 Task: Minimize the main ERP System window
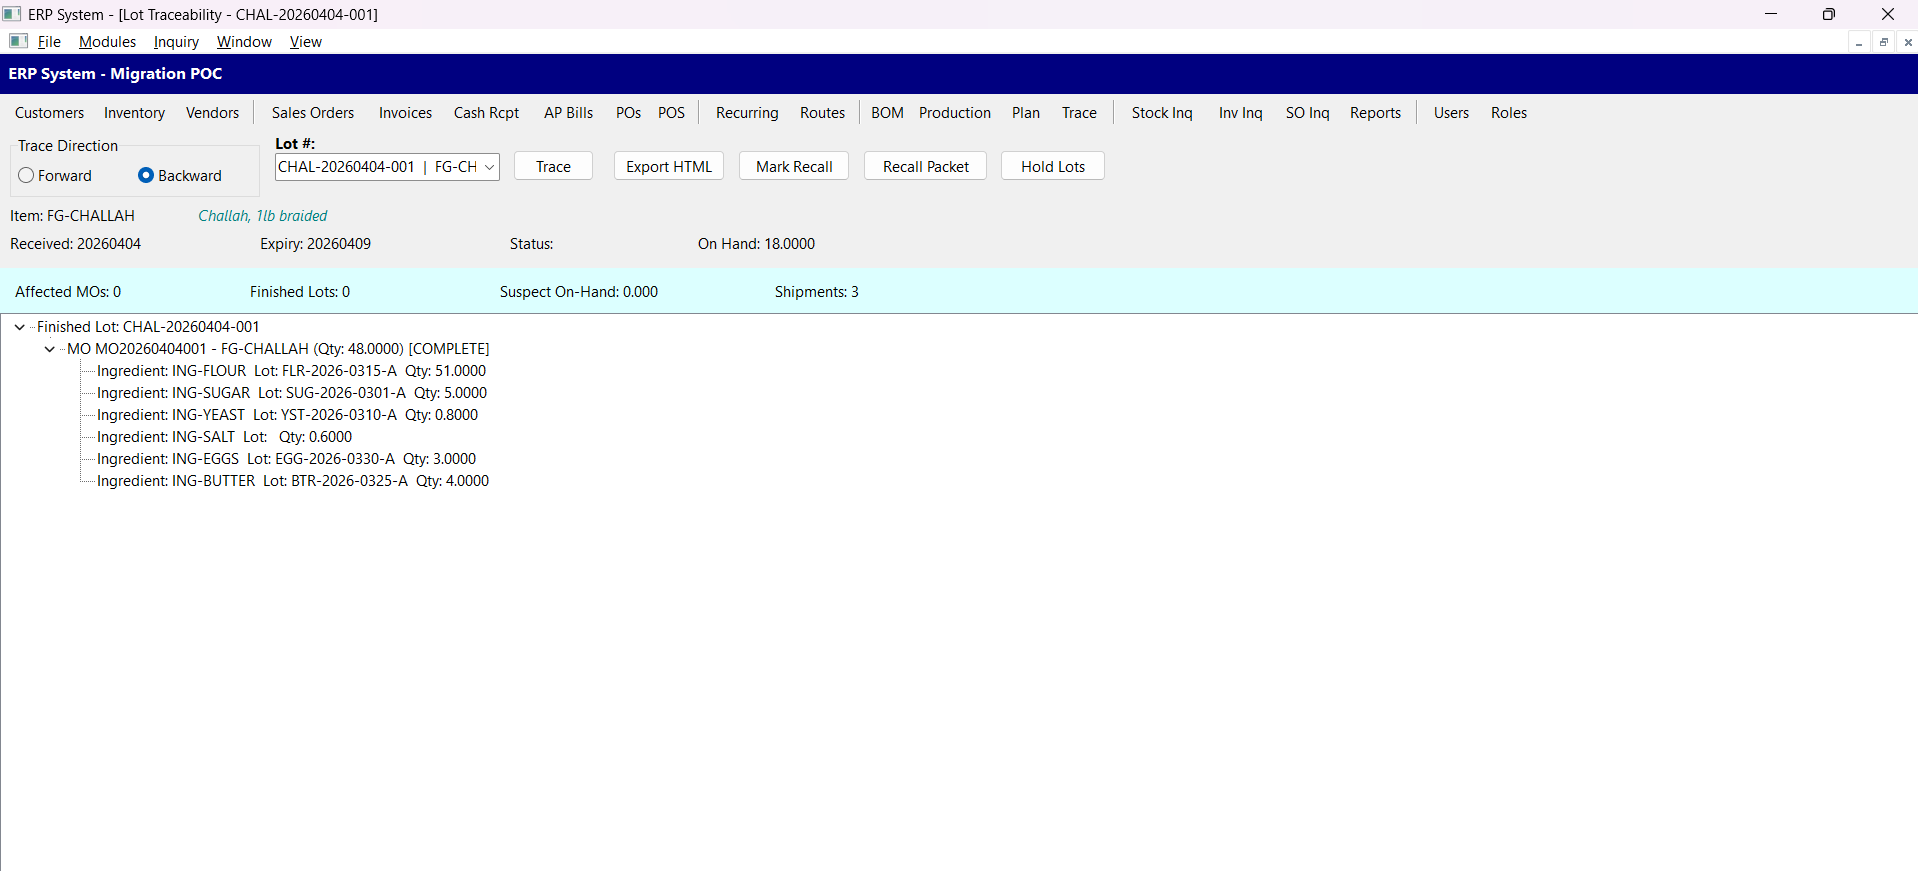[x=1771, y=14]
